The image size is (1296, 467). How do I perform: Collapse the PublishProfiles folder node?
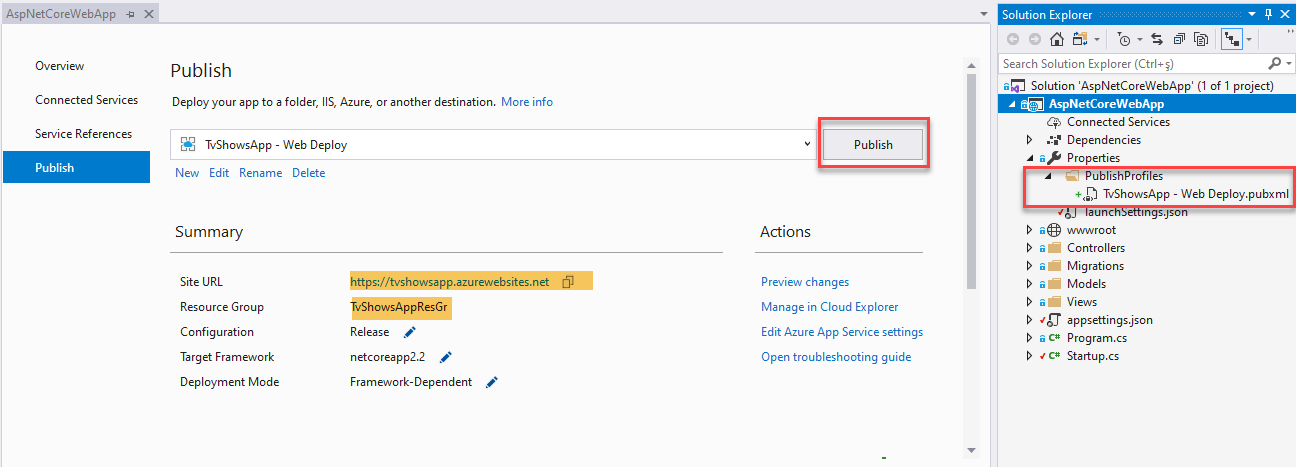pos(1048,176)
